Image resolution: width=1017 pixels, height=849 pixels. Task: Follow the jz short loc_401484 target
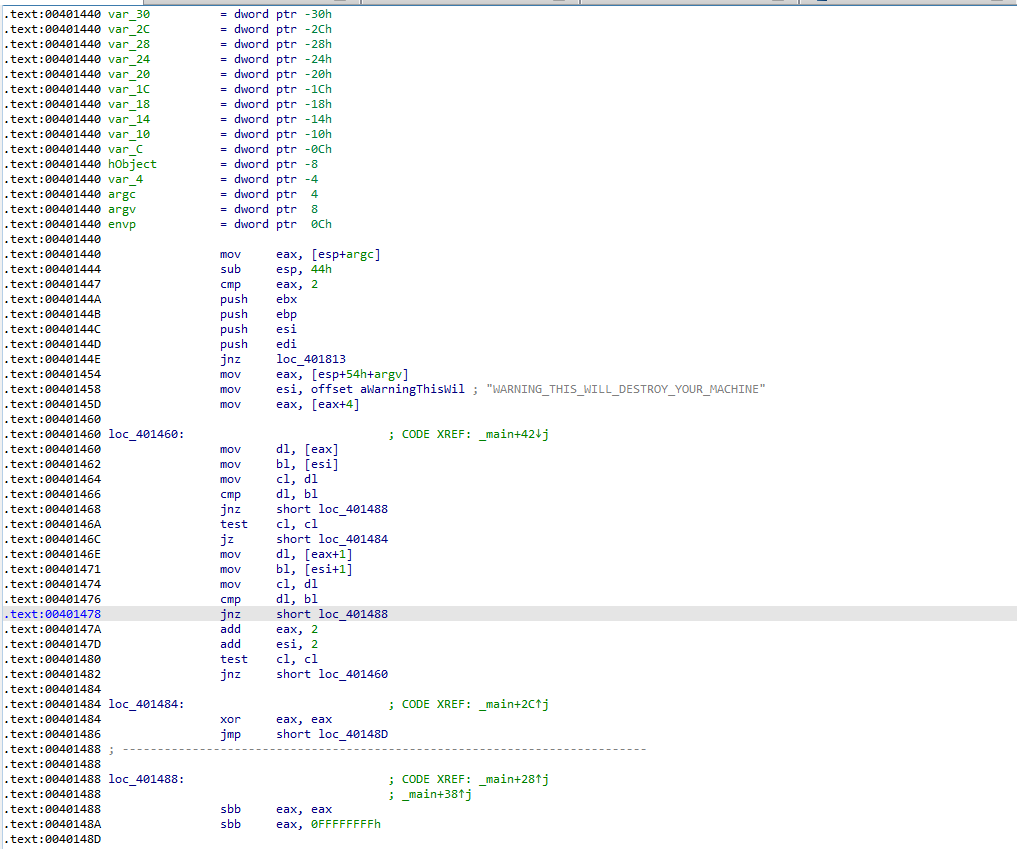tap(353, 539)
